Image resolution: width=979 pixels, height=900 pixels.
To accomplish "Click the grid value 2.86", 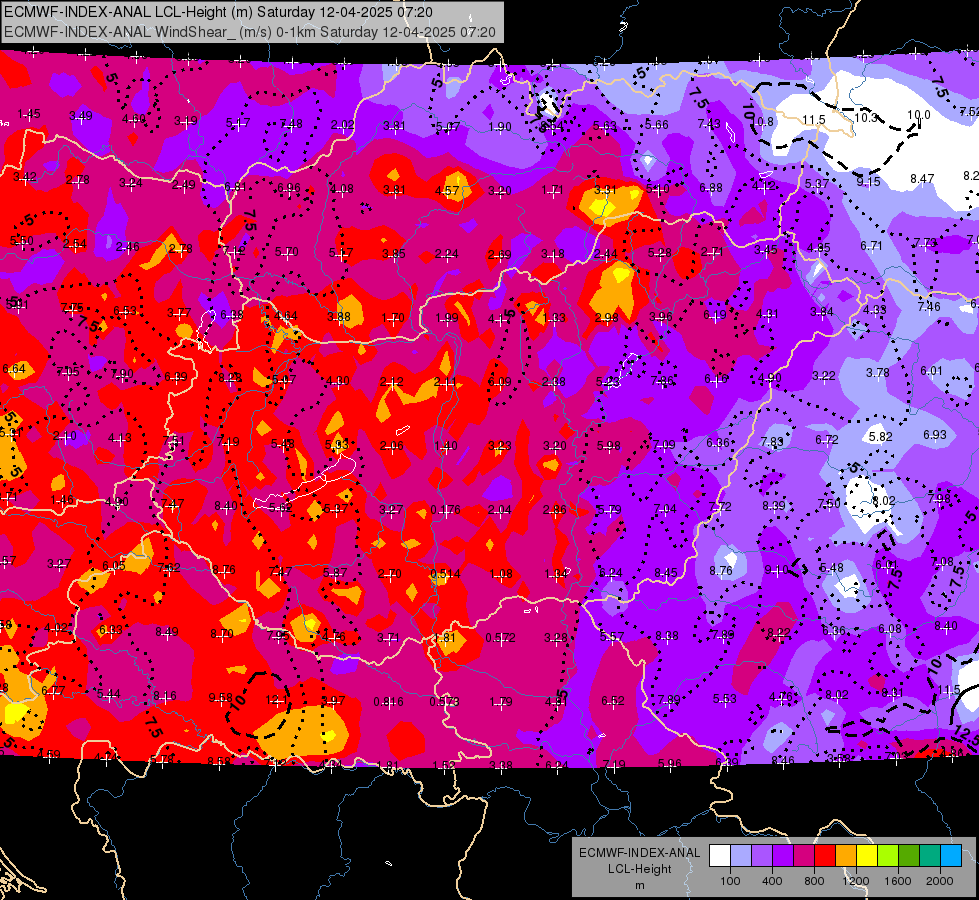I will click(x=554, y=510).
